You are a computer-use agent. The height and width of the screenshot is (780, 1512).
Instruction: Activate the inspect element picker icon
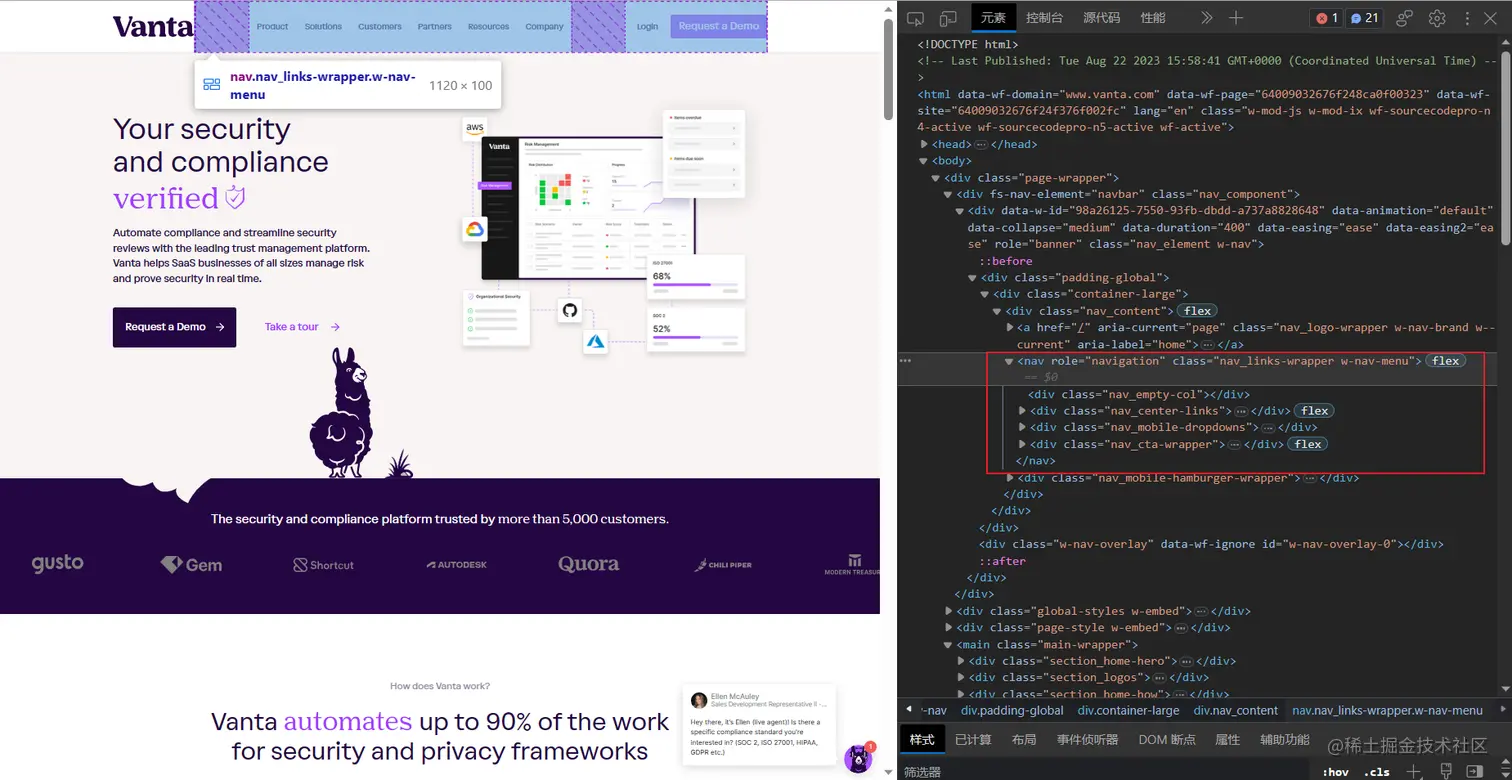pyautogui.click(x=915, y=18)
